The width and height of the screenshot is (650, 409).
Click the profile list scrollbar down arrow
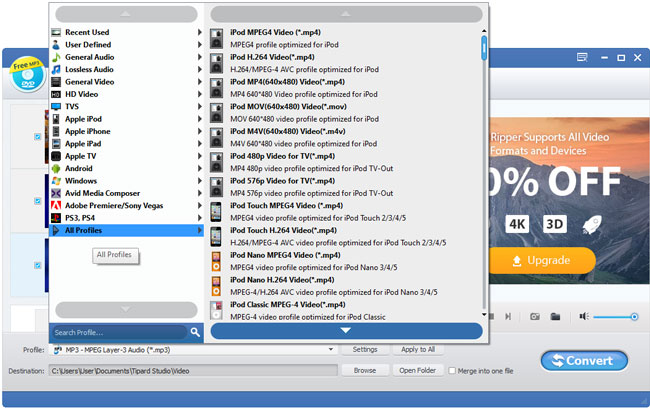[484, 315]
